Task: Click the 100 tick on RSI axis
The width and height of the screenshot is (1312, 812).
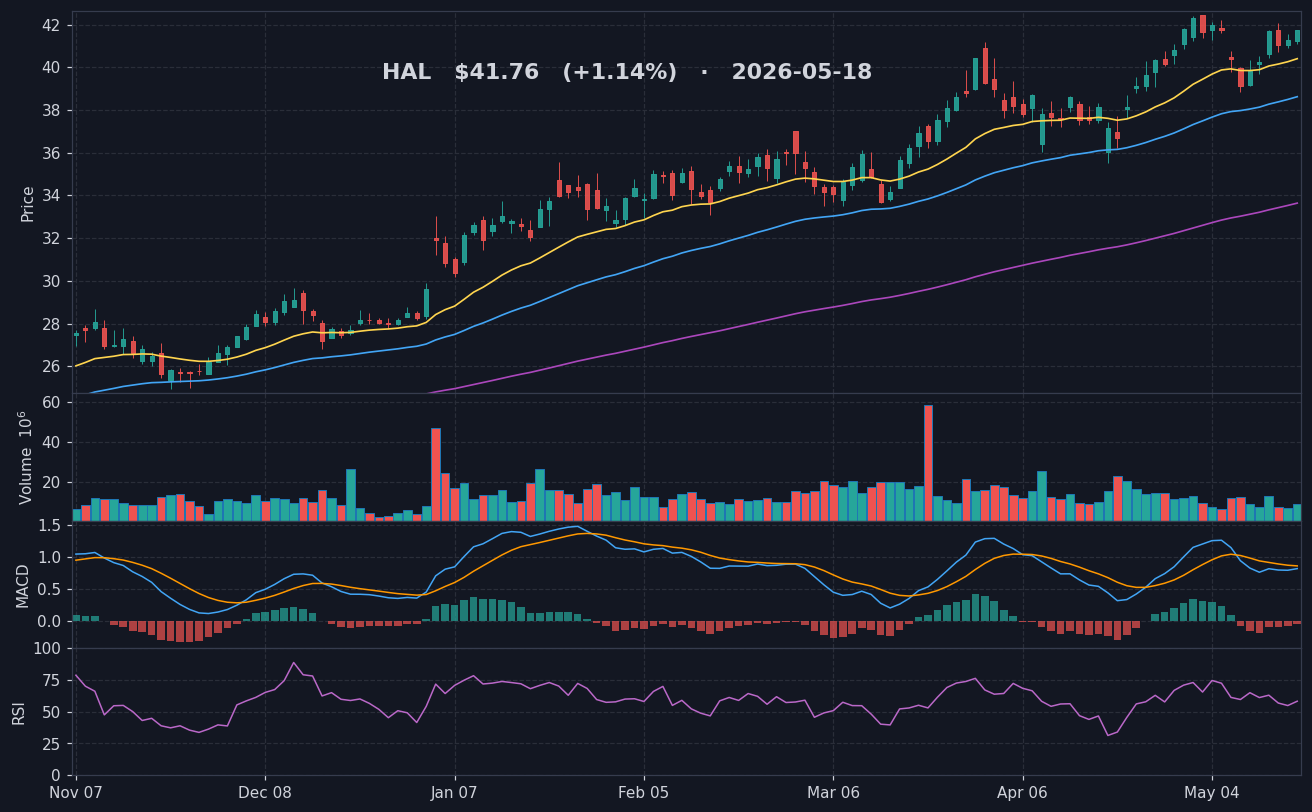Action: (47, 648)
